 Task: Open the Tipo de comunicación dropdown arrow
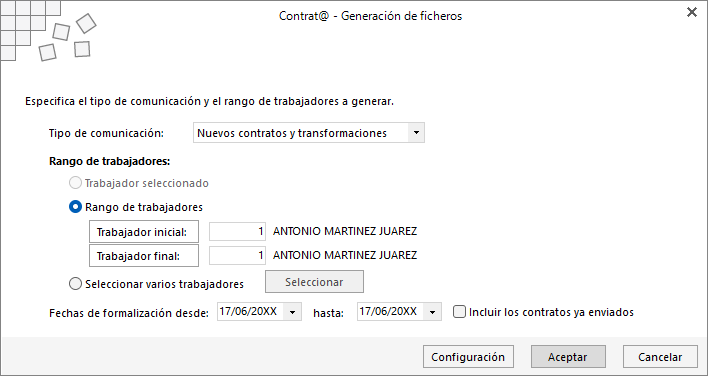click(x=416, y=133)
